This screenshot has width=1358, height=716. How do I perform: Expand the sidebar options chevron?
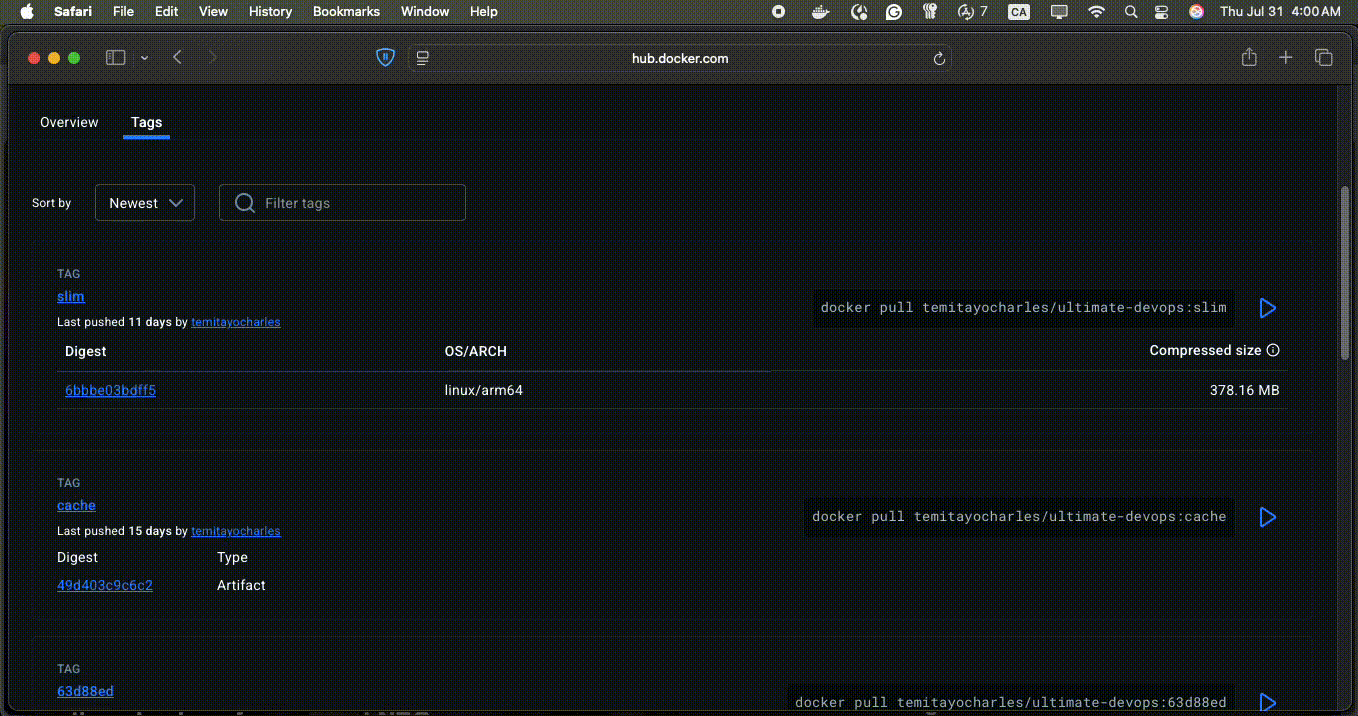point(144,58)
